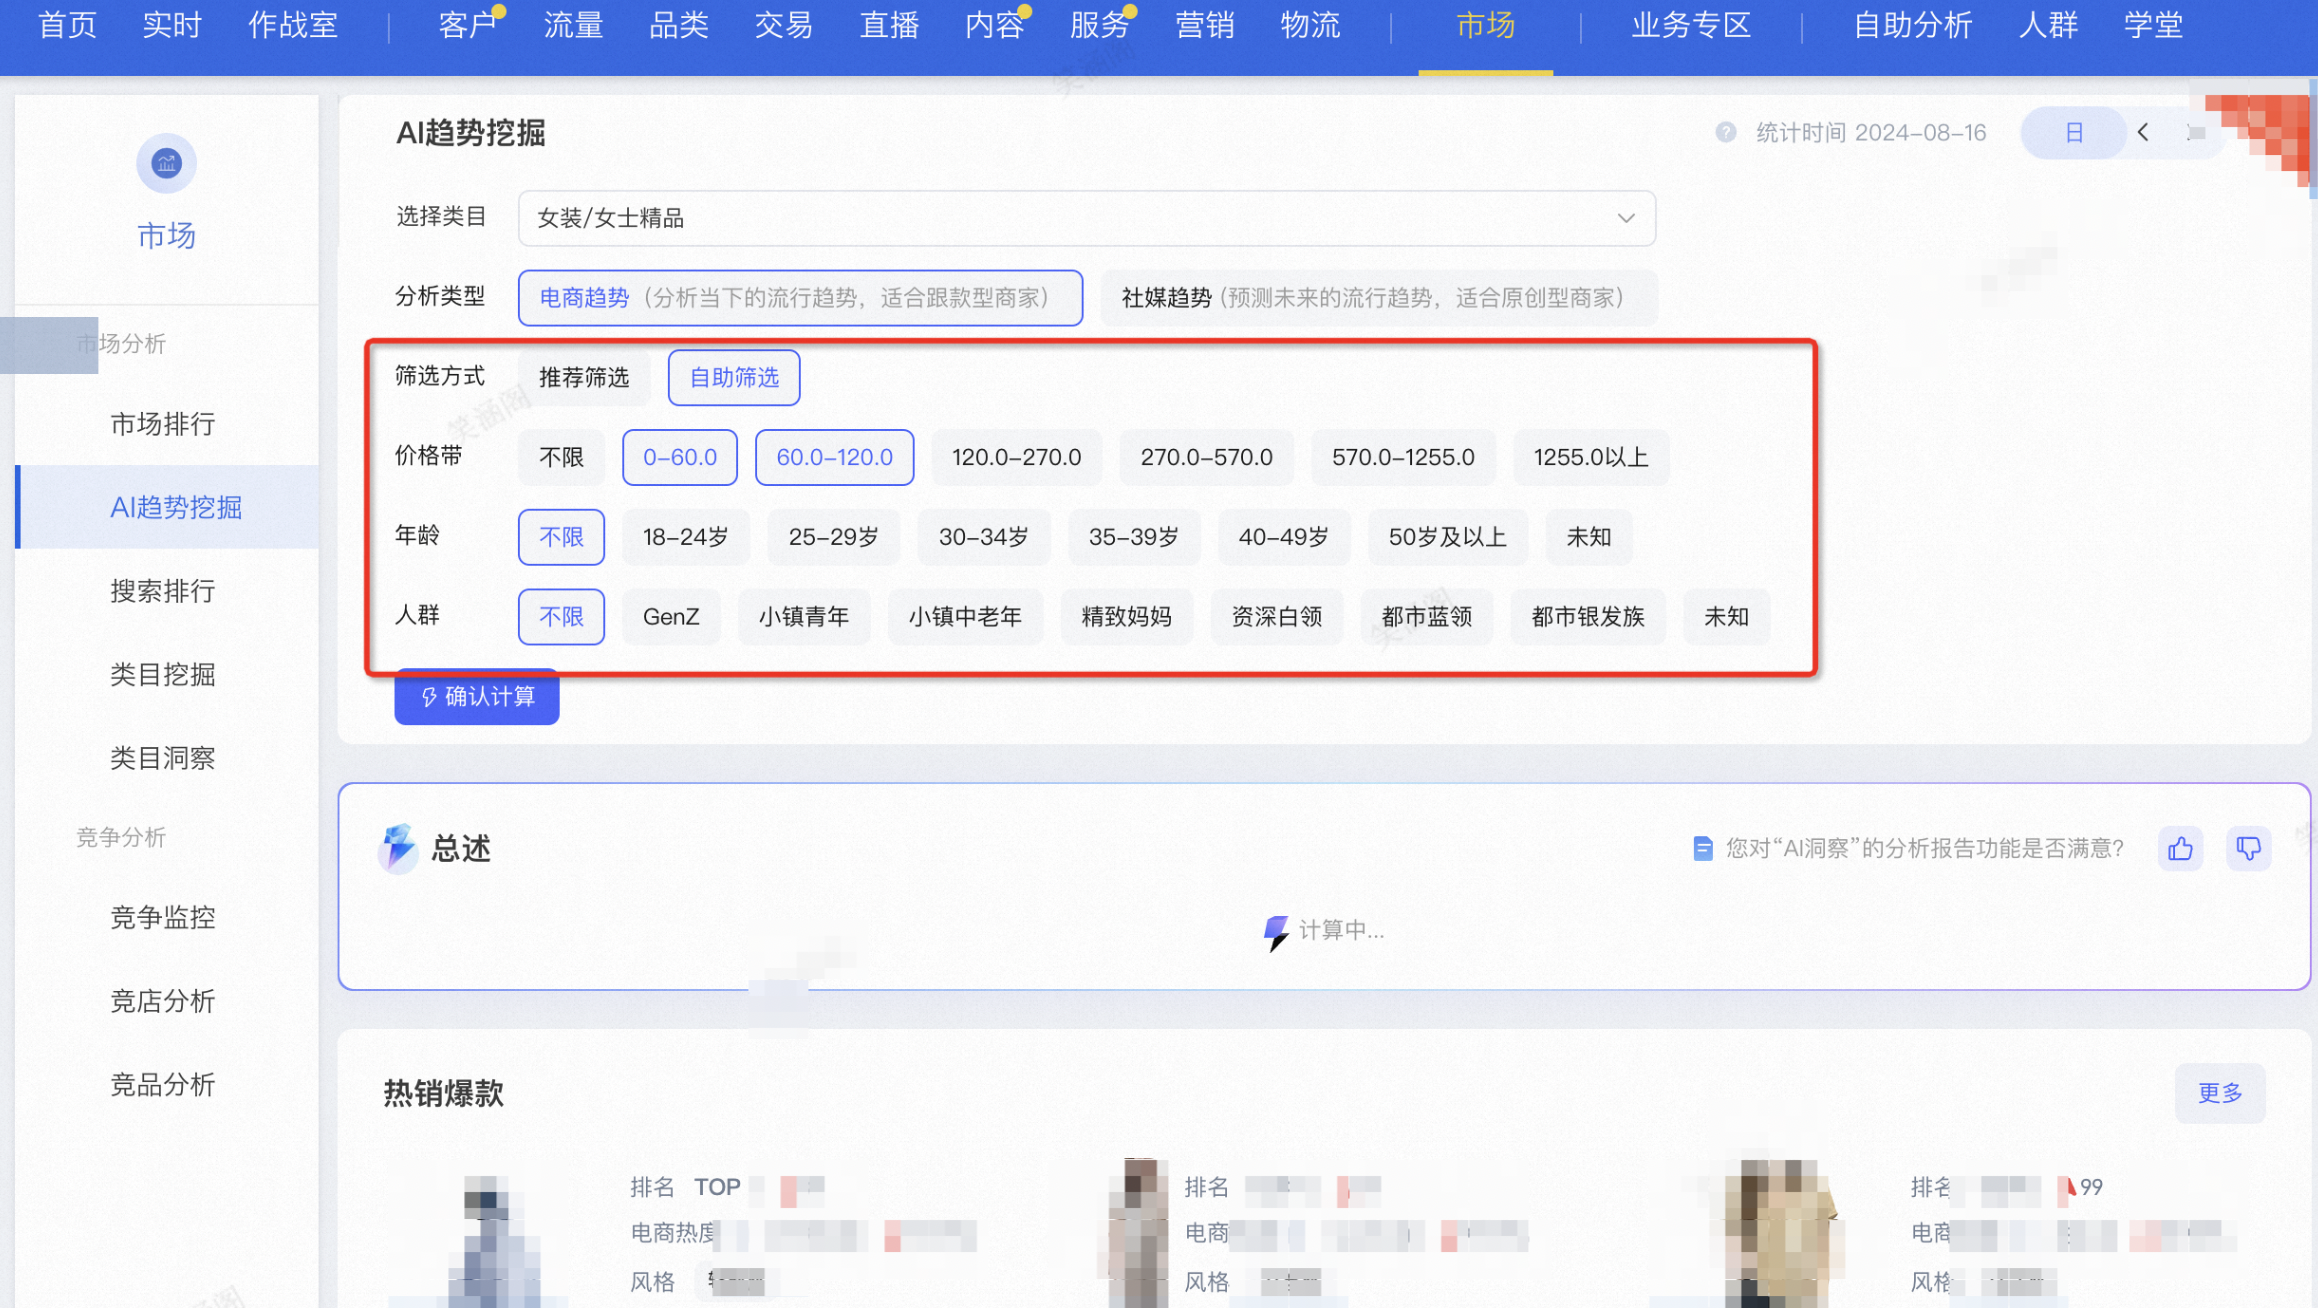
Task: Open 作战室 in top navigation
Action: pos(293,26)
